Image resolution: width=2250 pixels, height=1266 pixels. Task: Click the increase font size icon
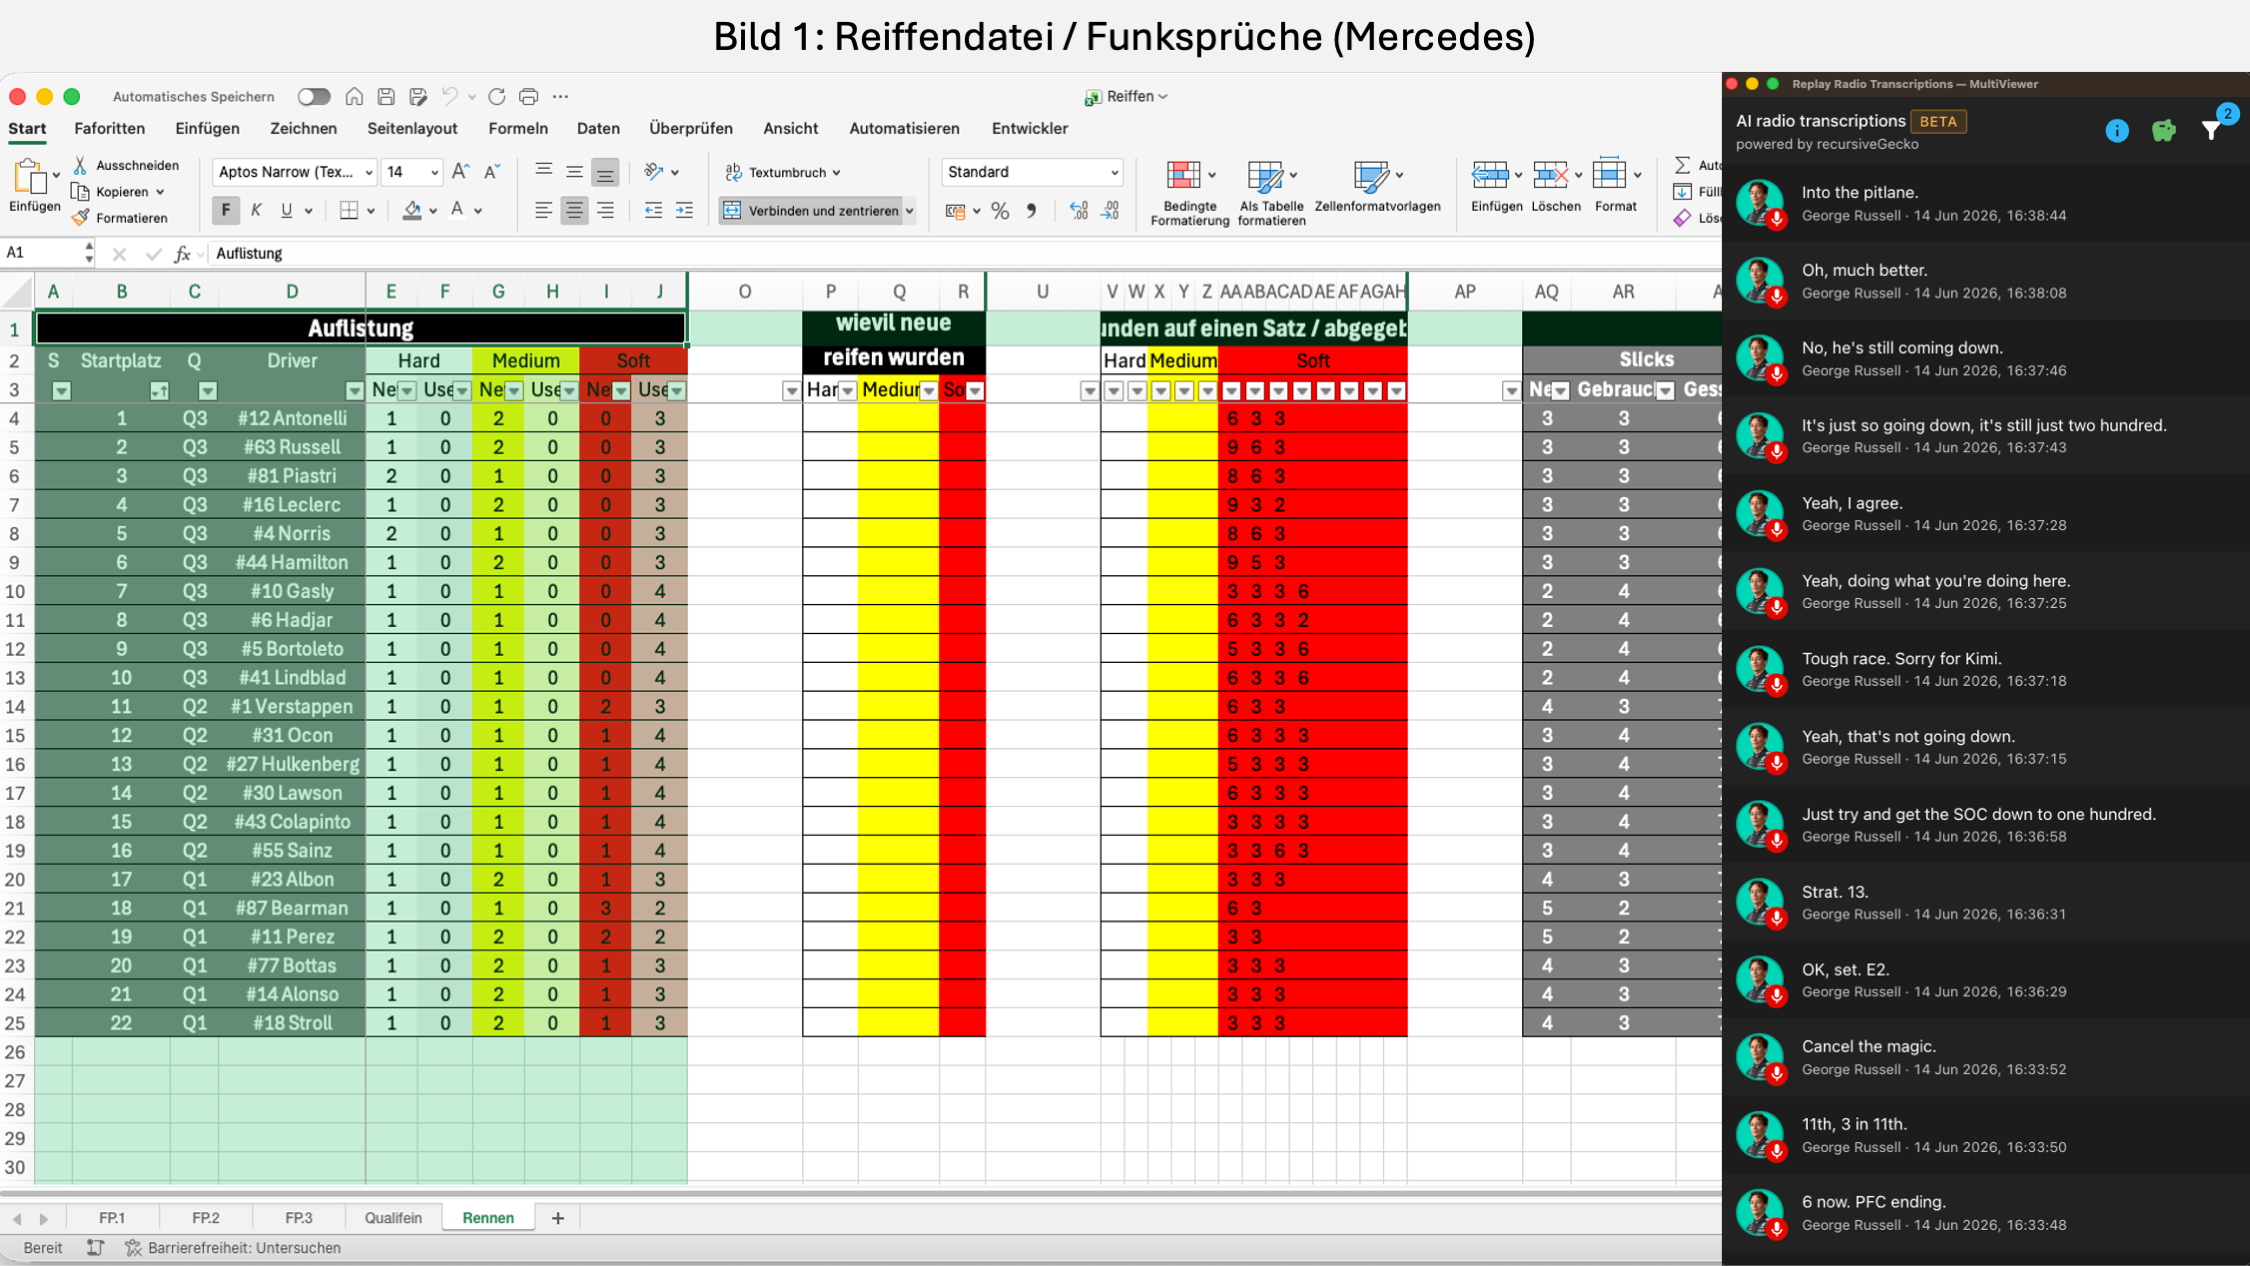tap(461, 172)
